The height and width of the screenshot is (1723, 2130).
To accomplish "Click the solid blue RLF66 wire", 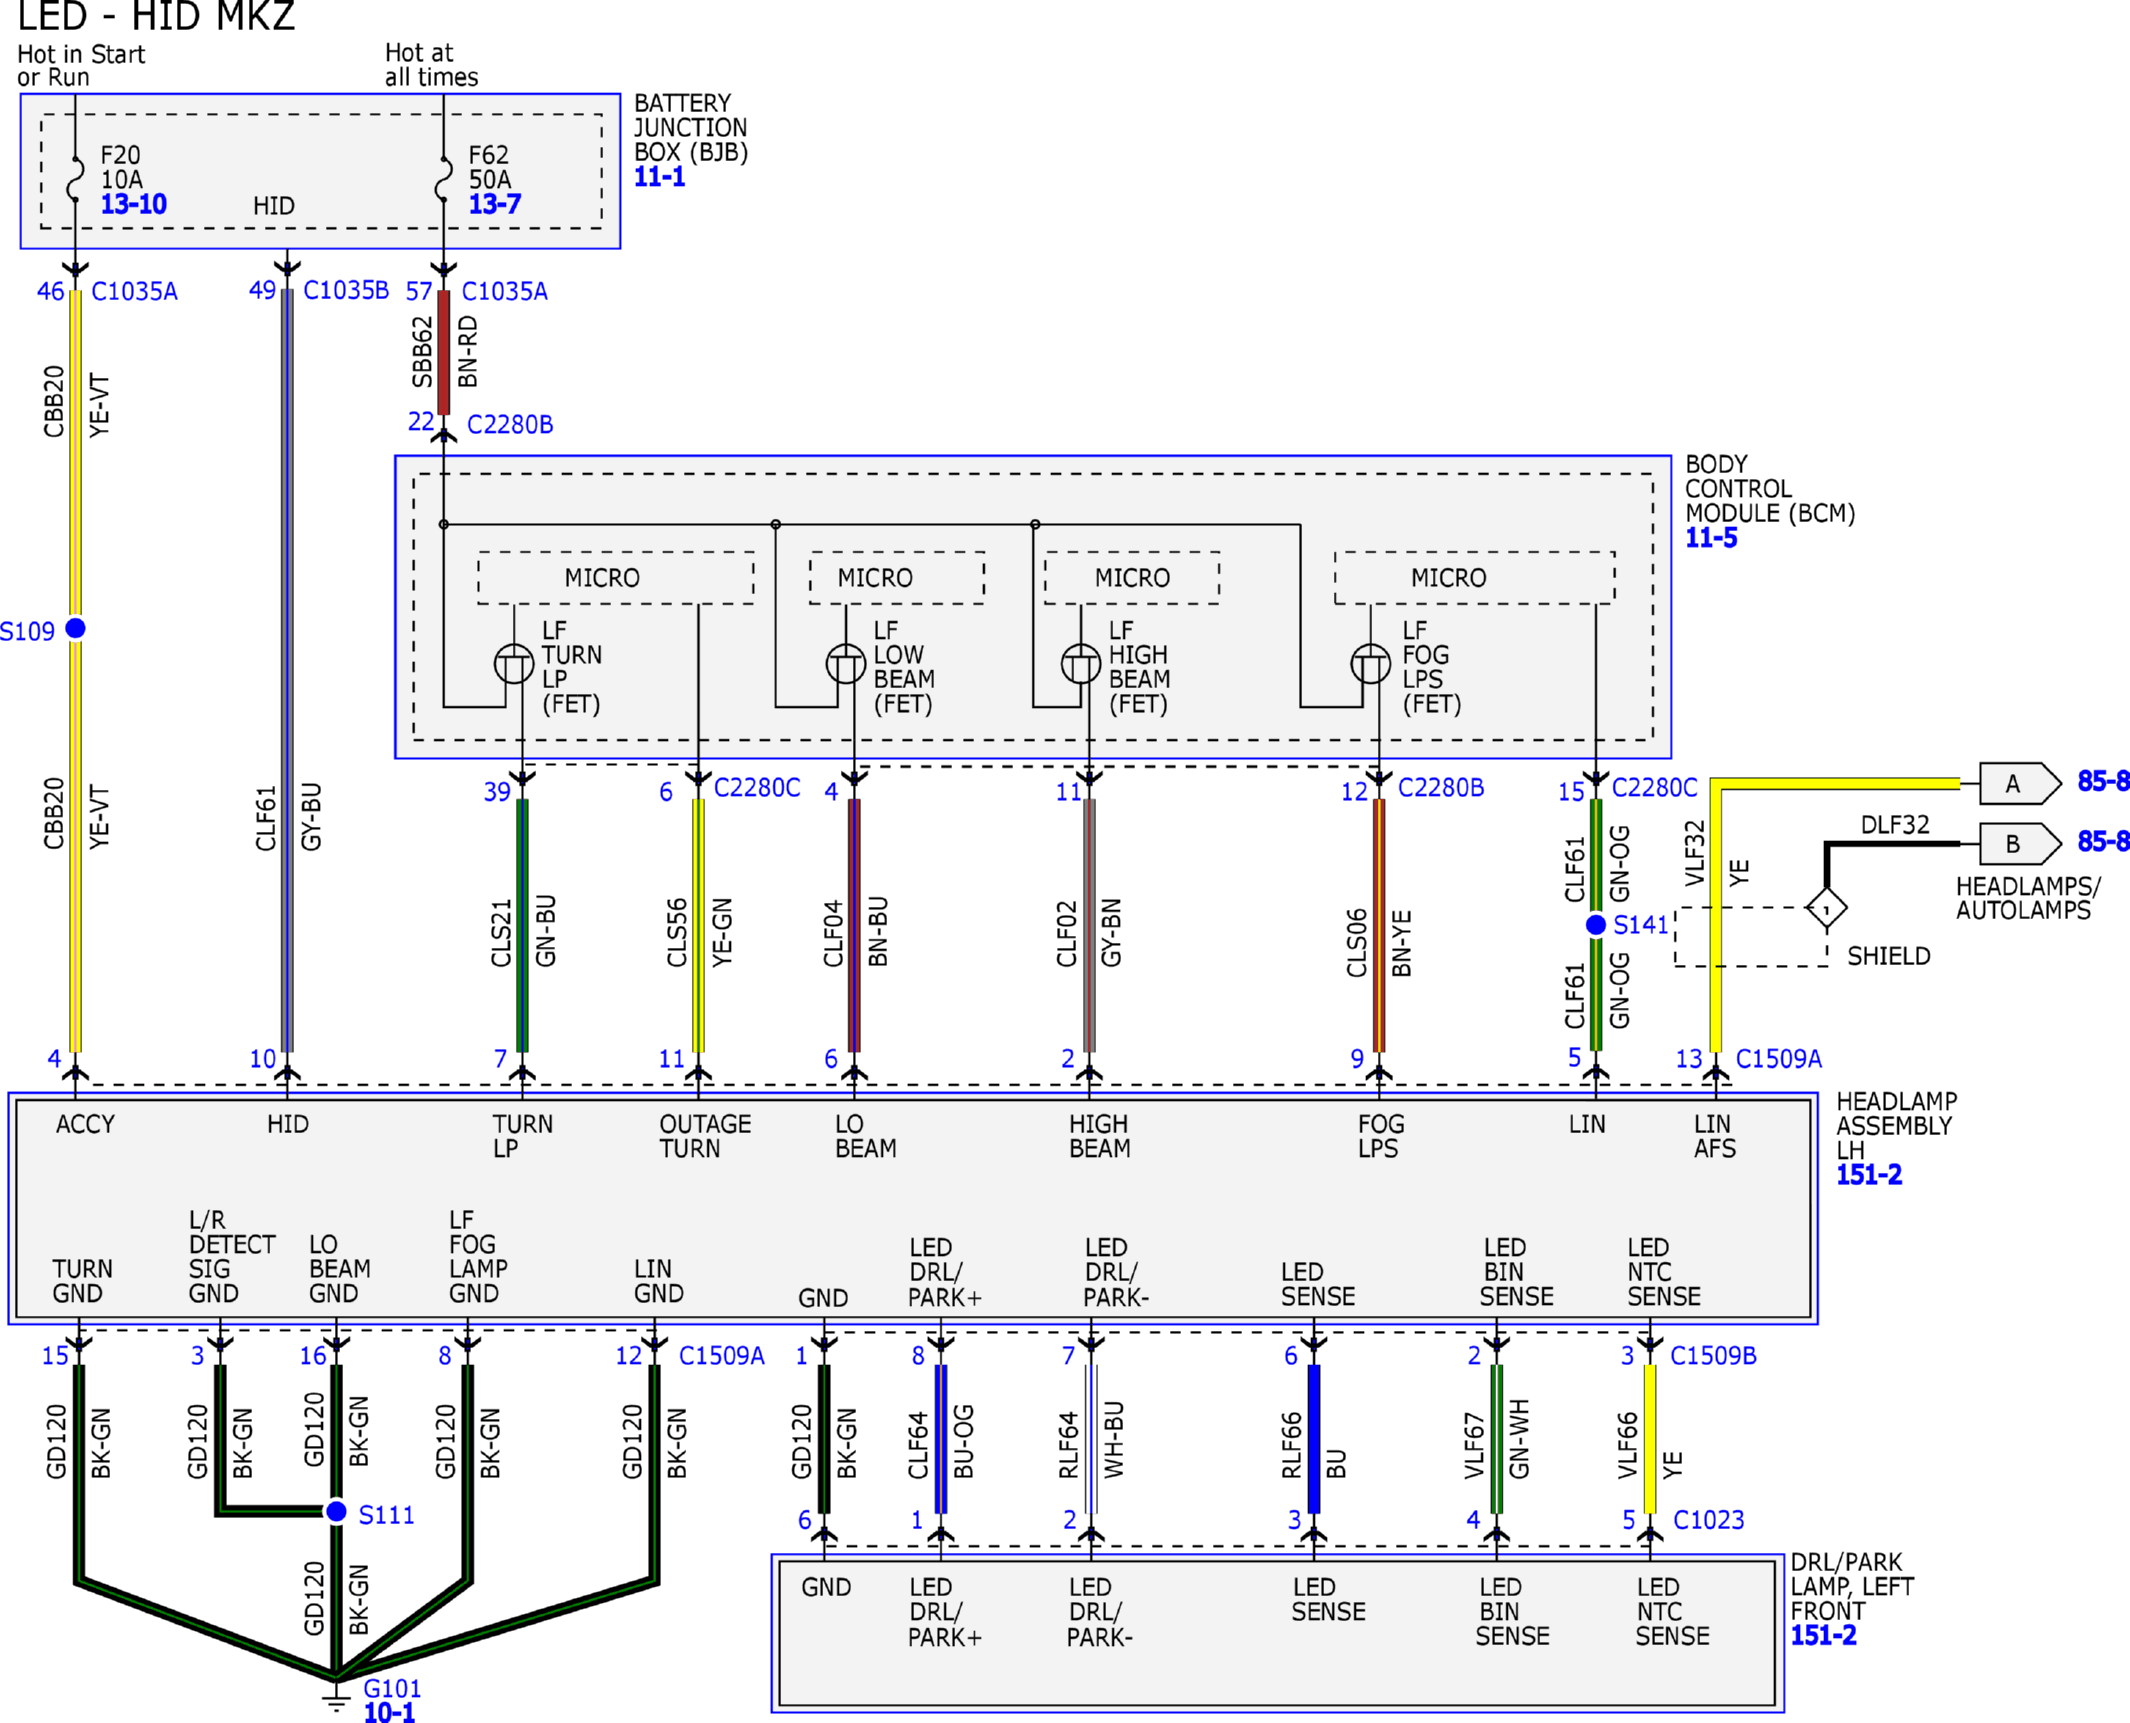I will point(1314,1439).
